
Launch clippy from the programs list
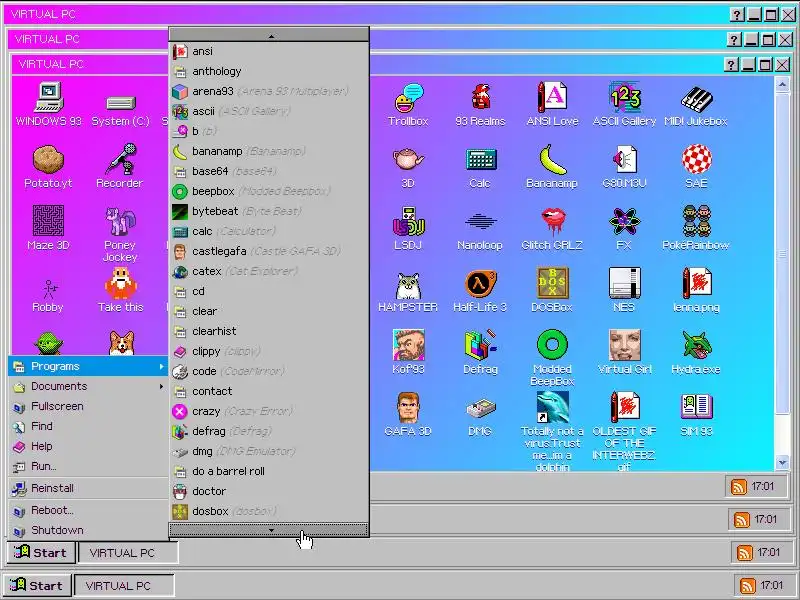coord(269,351)
